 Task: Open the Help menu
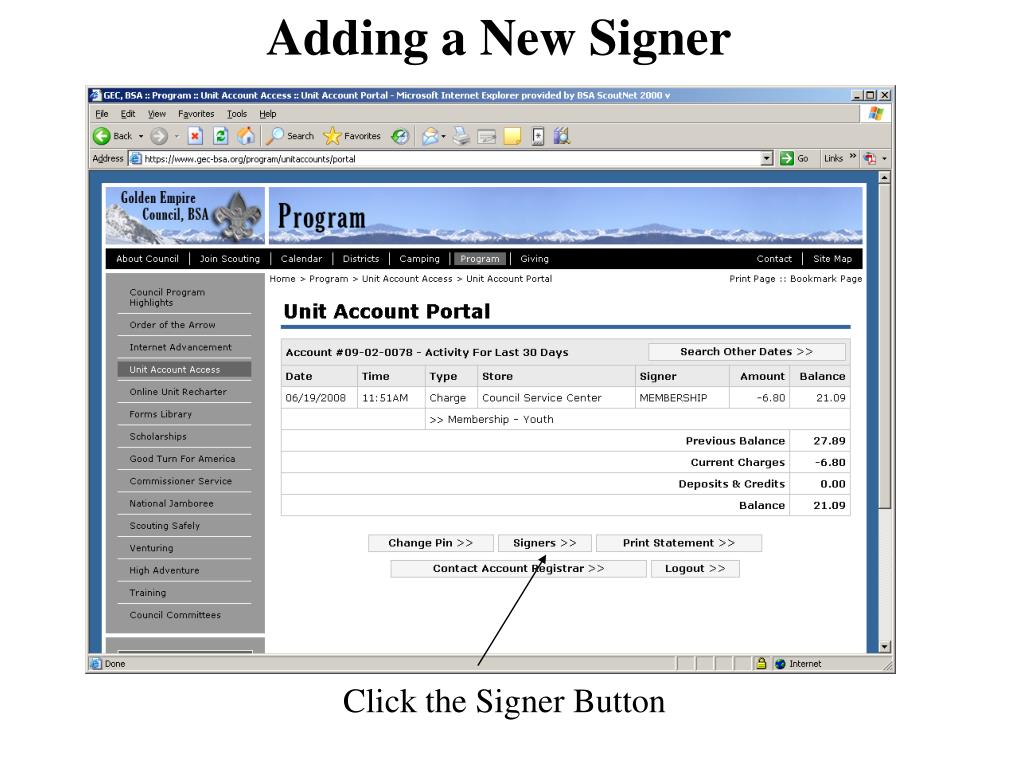coord(268,114)
